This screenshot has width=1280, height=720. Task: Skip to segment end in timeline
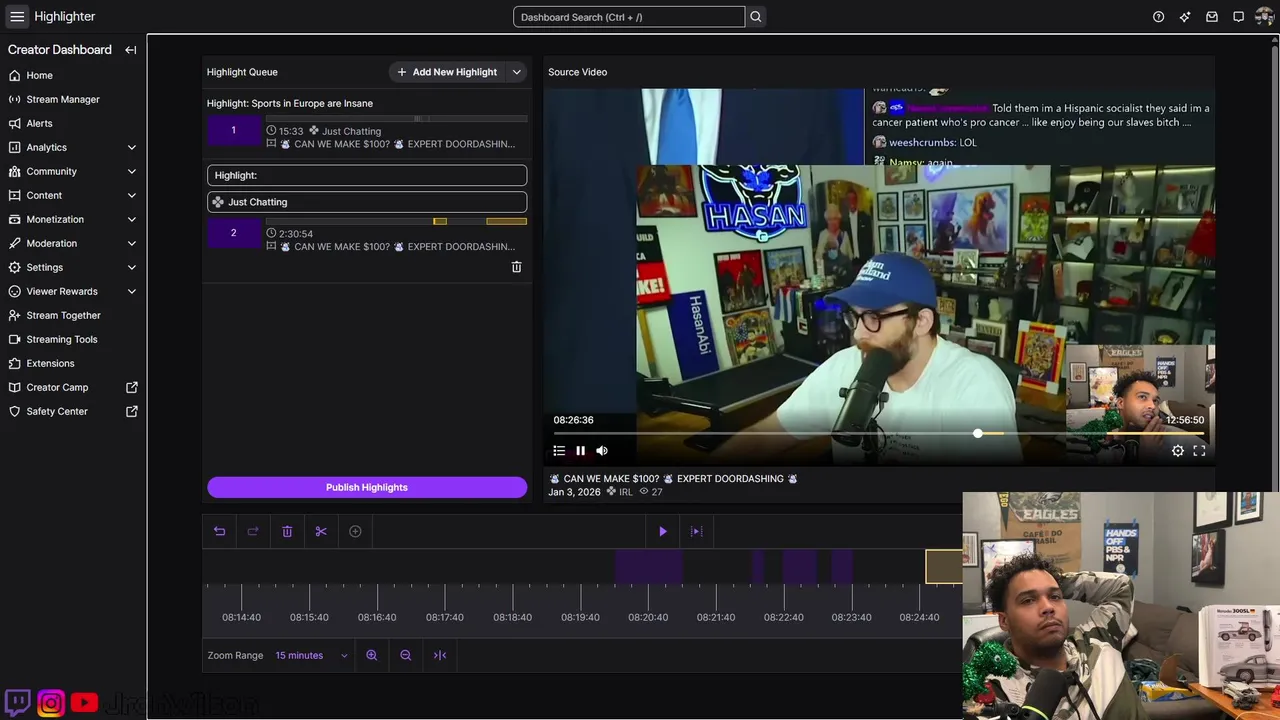pyautogui.click(x=697, y=531)
